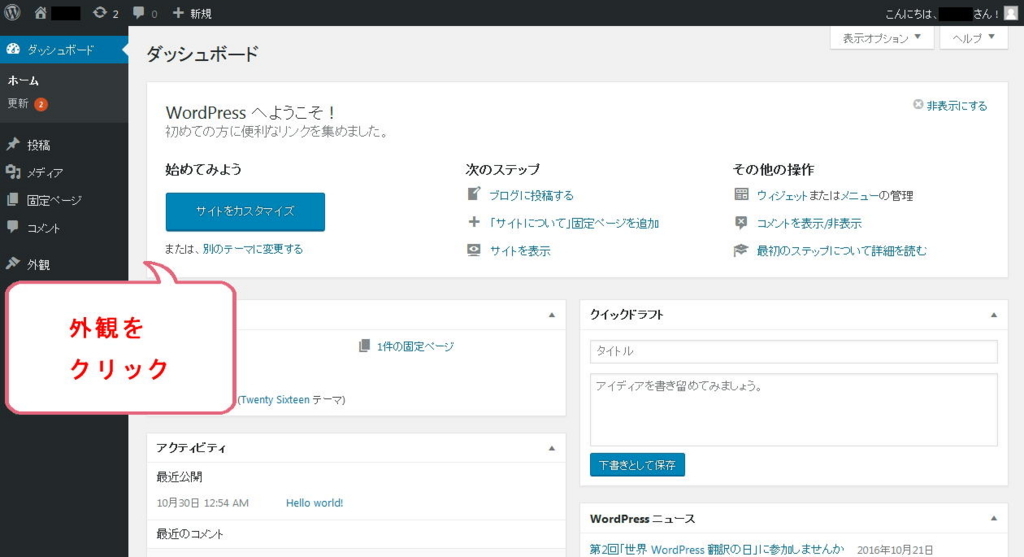Open the site home icon in admin bar
1024x557 pixels.
(40, 13)
